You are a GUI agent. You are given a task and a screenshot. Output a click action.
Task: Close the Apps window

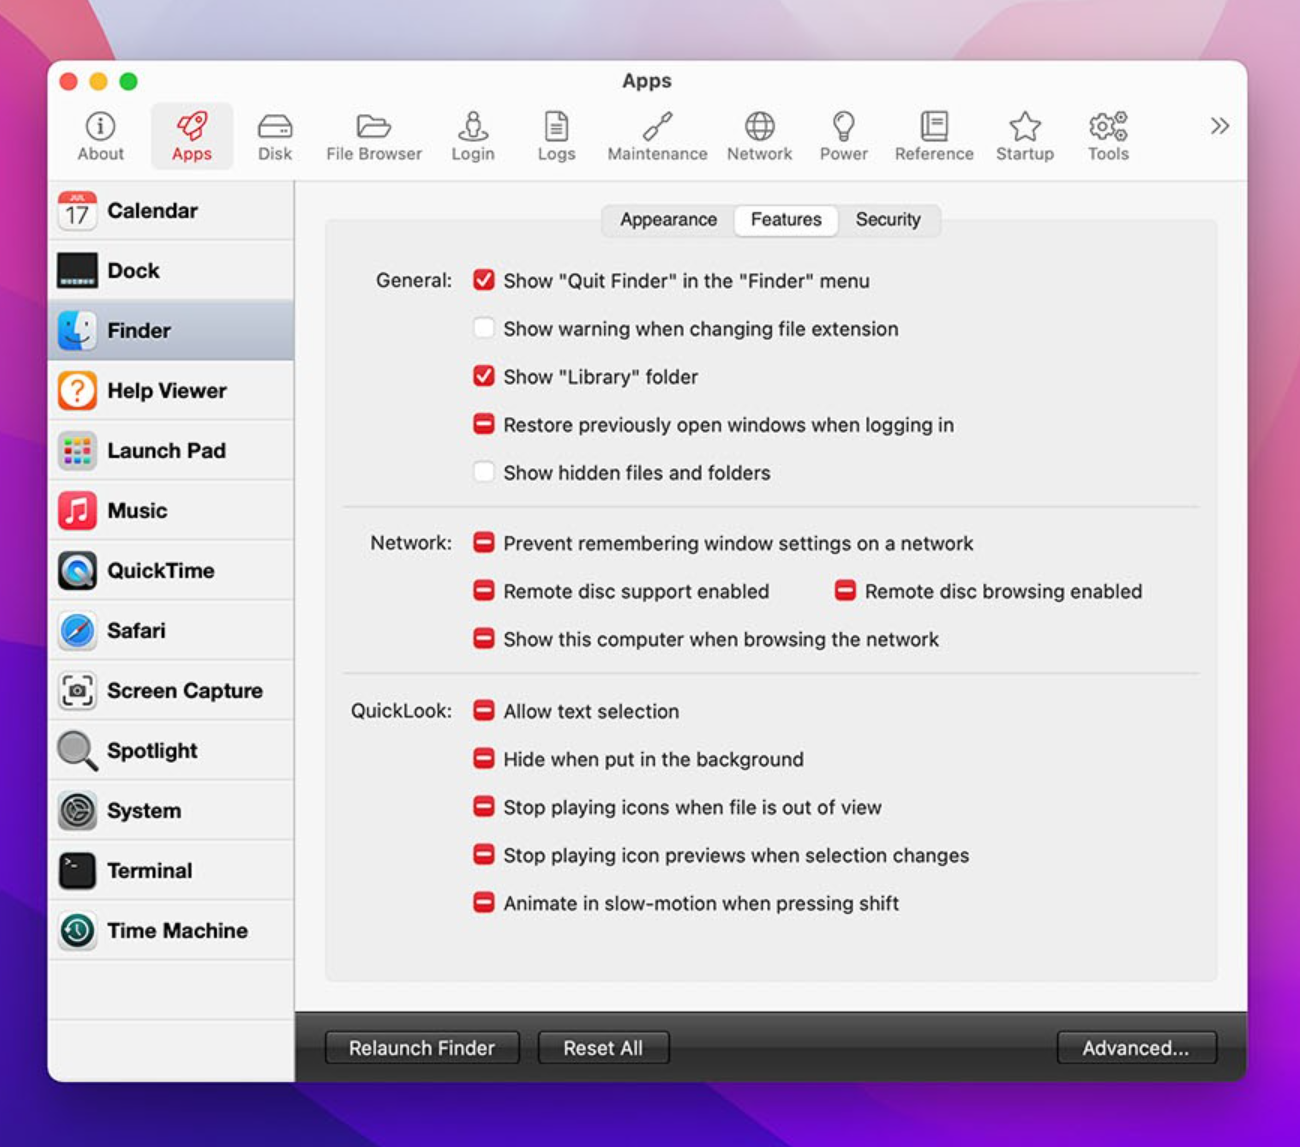(x=69, y=82)
